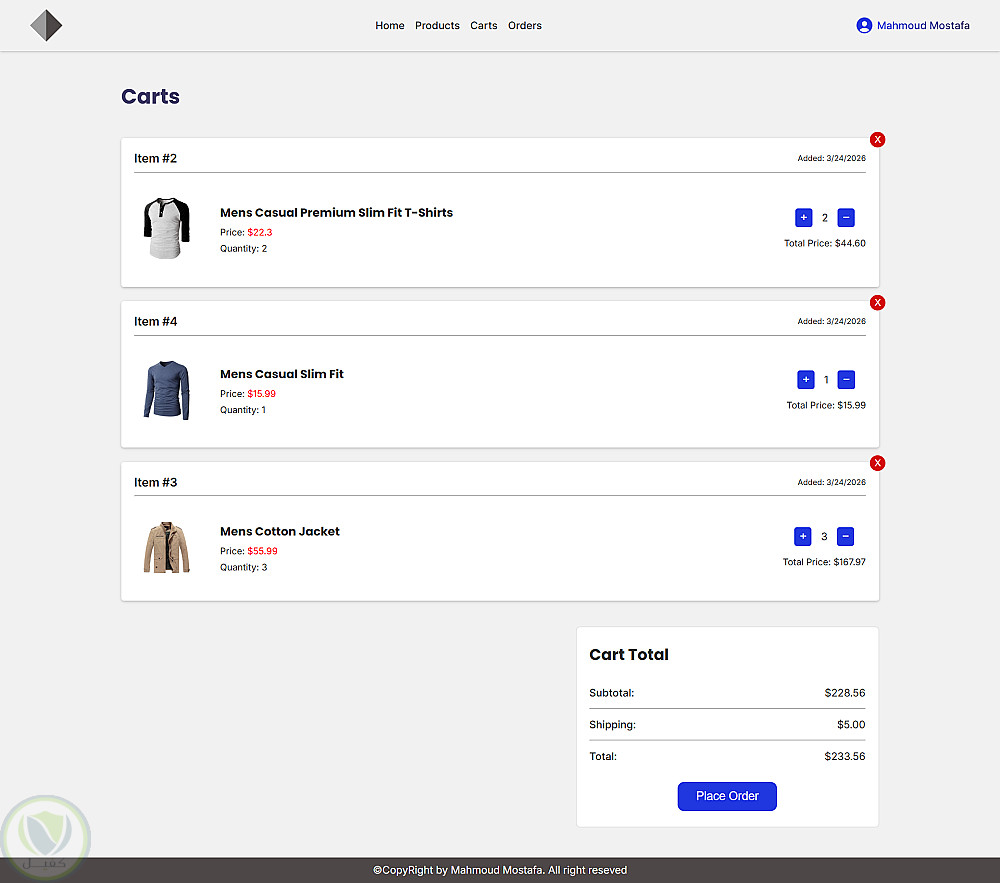This screenshot has height=883, width=1000.
Task: Click the Item #4 heading
Action: 155,321
